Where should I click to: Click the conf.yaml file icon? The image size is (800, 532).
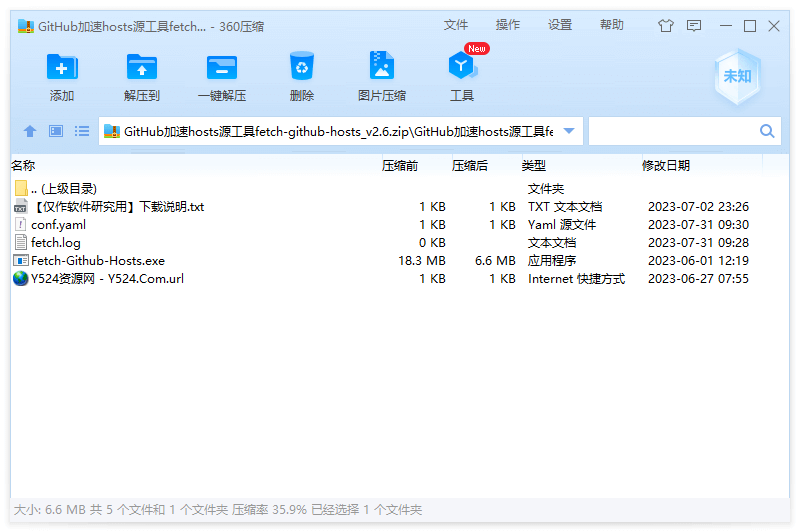[20, 224]
